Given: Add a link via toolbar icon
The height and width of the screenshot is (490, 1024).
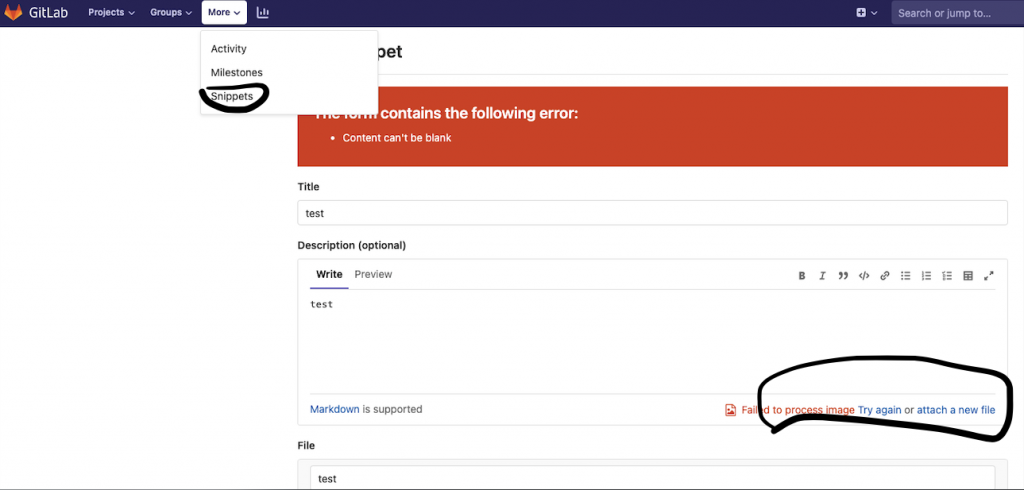Looking at the screenshot, I should point(885,276).
